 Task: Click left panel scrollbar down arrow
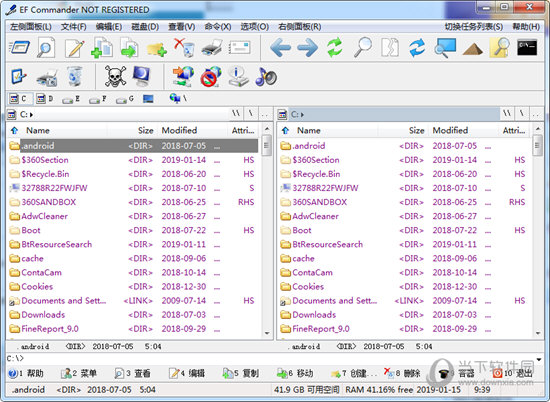point(267,333)
